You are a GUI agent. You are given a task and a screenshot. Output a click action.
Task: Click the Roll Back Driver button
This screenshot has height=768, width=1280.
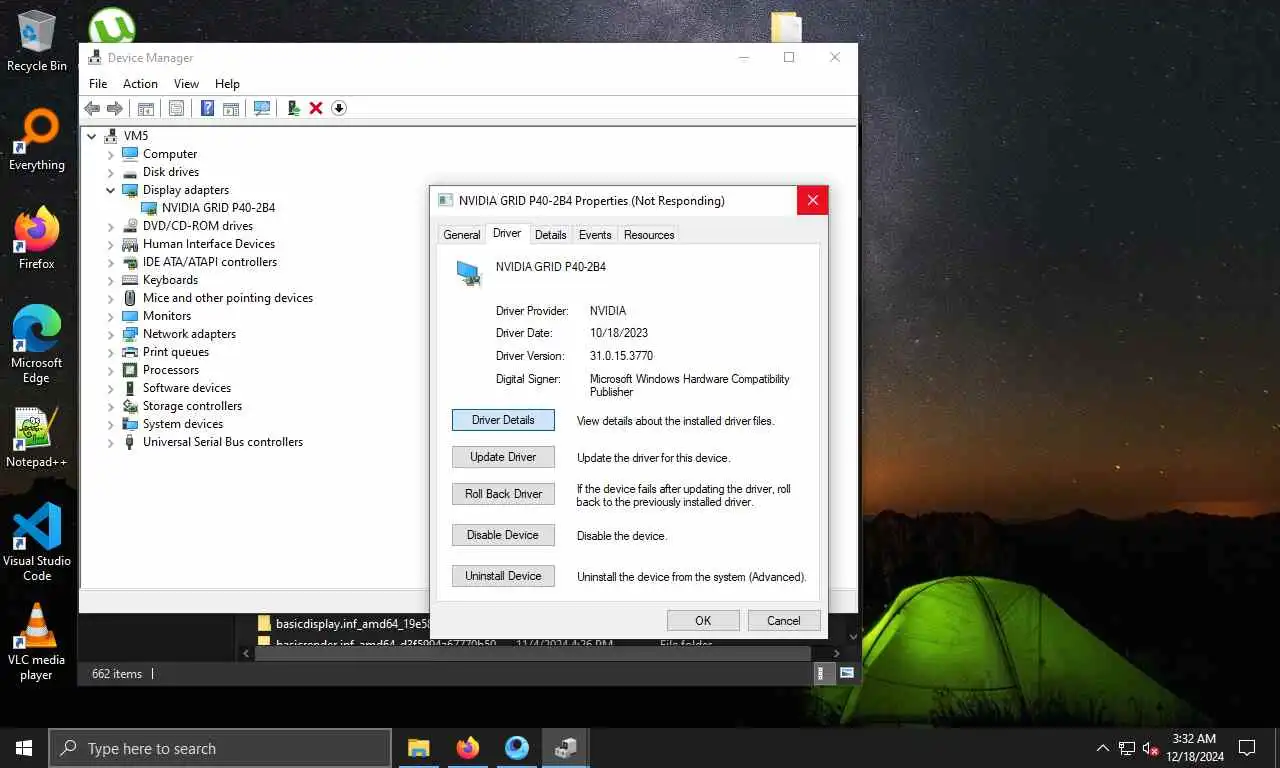point(503,494)
